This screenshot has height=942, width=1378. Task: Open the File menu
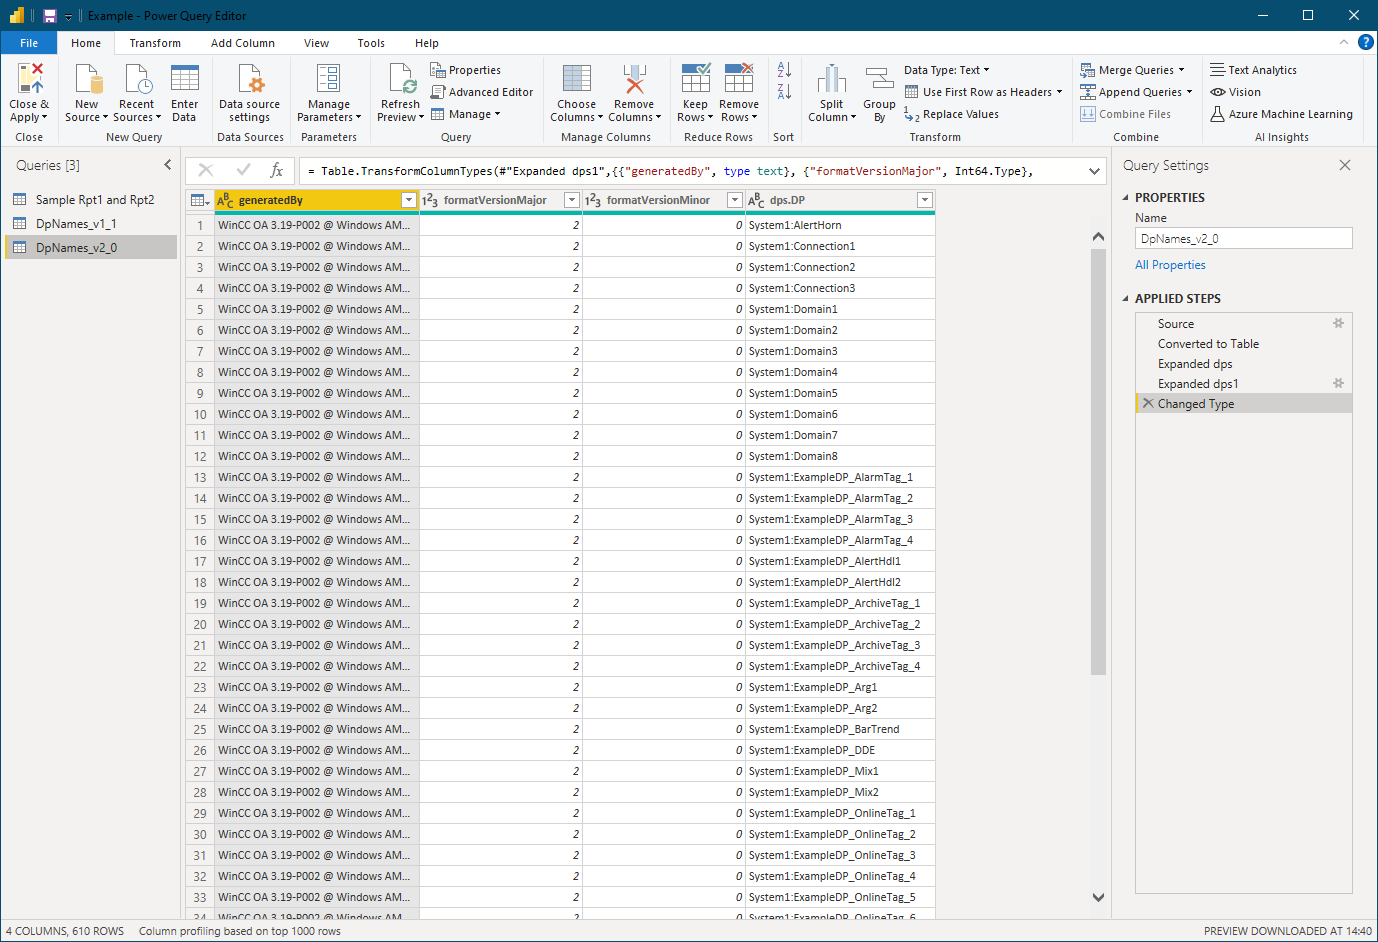[29, 43]
